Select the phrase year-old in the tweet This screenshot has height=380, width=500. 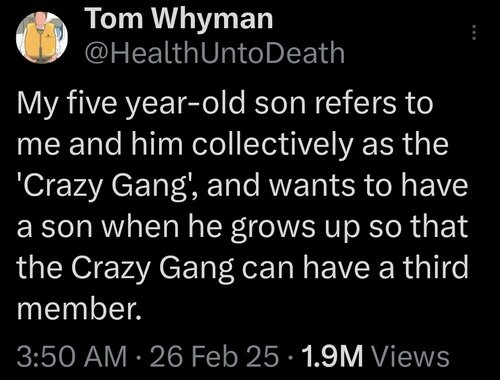click(x=188, y=104)
